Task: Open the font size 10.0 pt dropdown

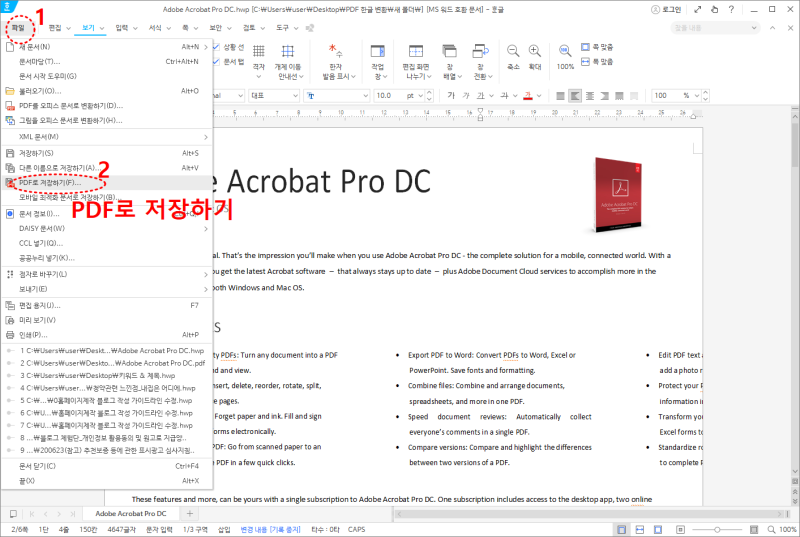Action: pyautogui.click(x=420, y=95)
